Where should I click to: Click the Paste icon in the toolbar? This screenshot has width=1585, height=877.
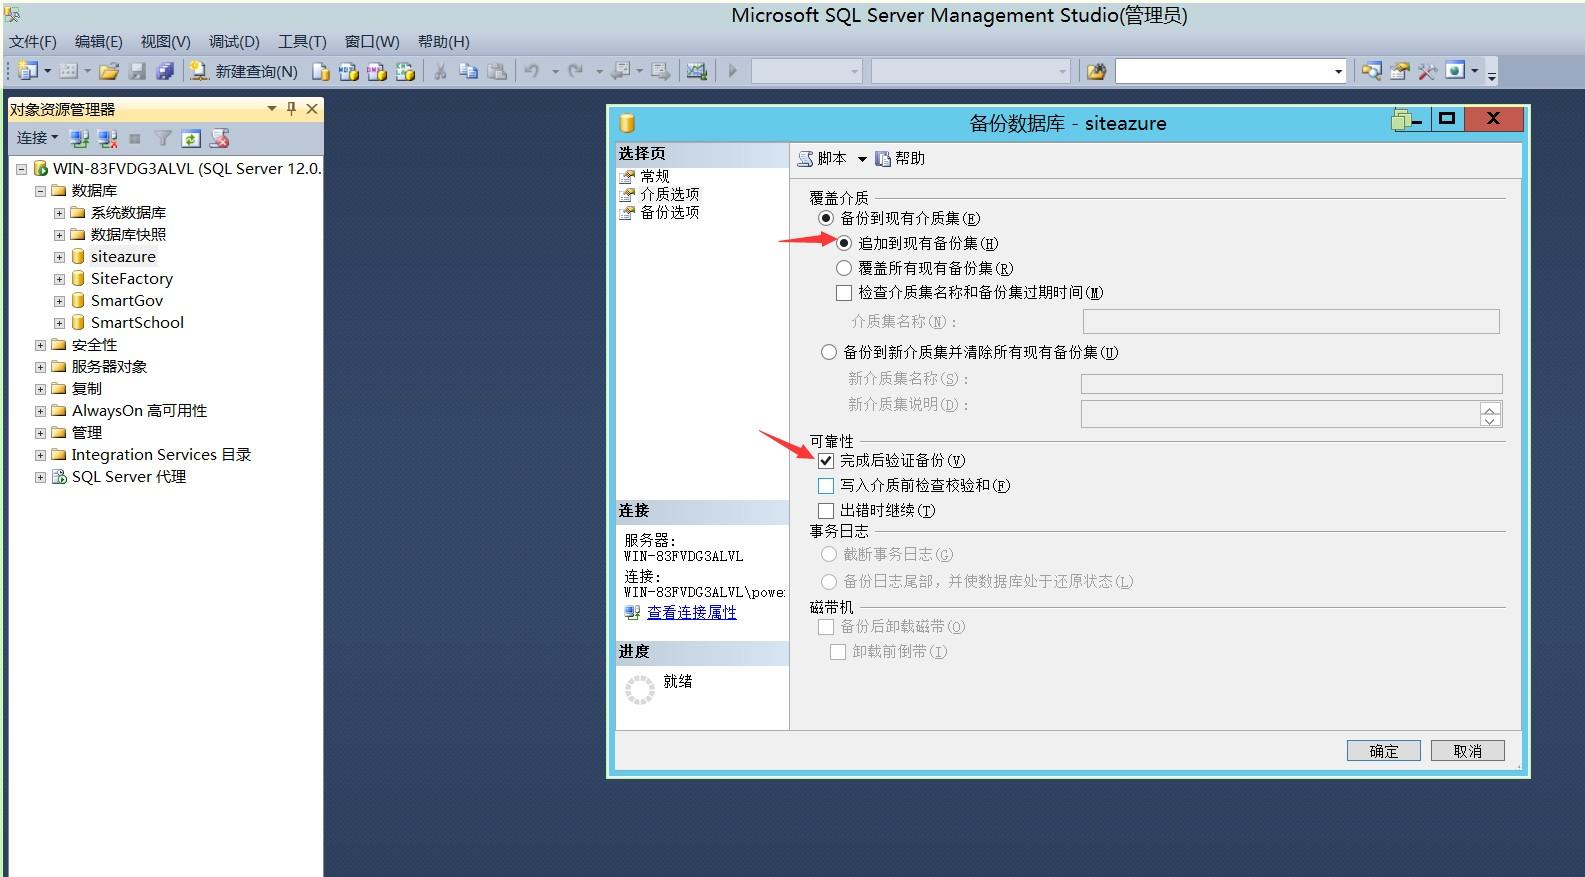point(496,71)
